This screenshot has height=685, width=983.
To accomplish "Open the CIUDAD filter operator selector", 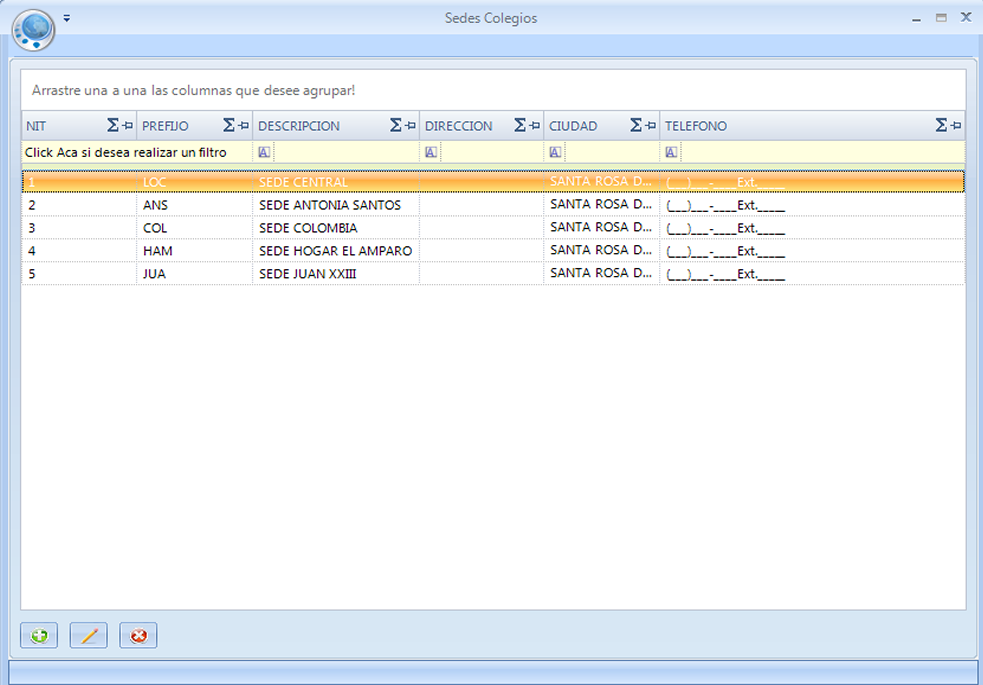I will [x=555, y=153].
